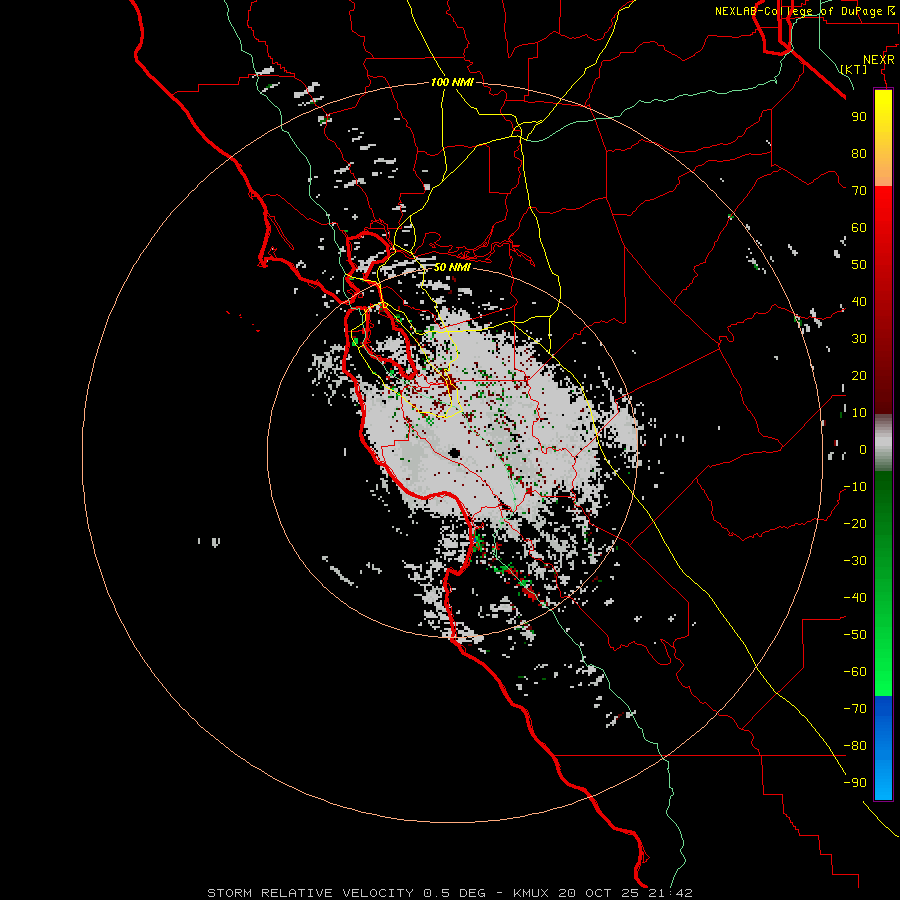Select the -50 scale value
The image size is (900, 900).
[x=855, y=635]
